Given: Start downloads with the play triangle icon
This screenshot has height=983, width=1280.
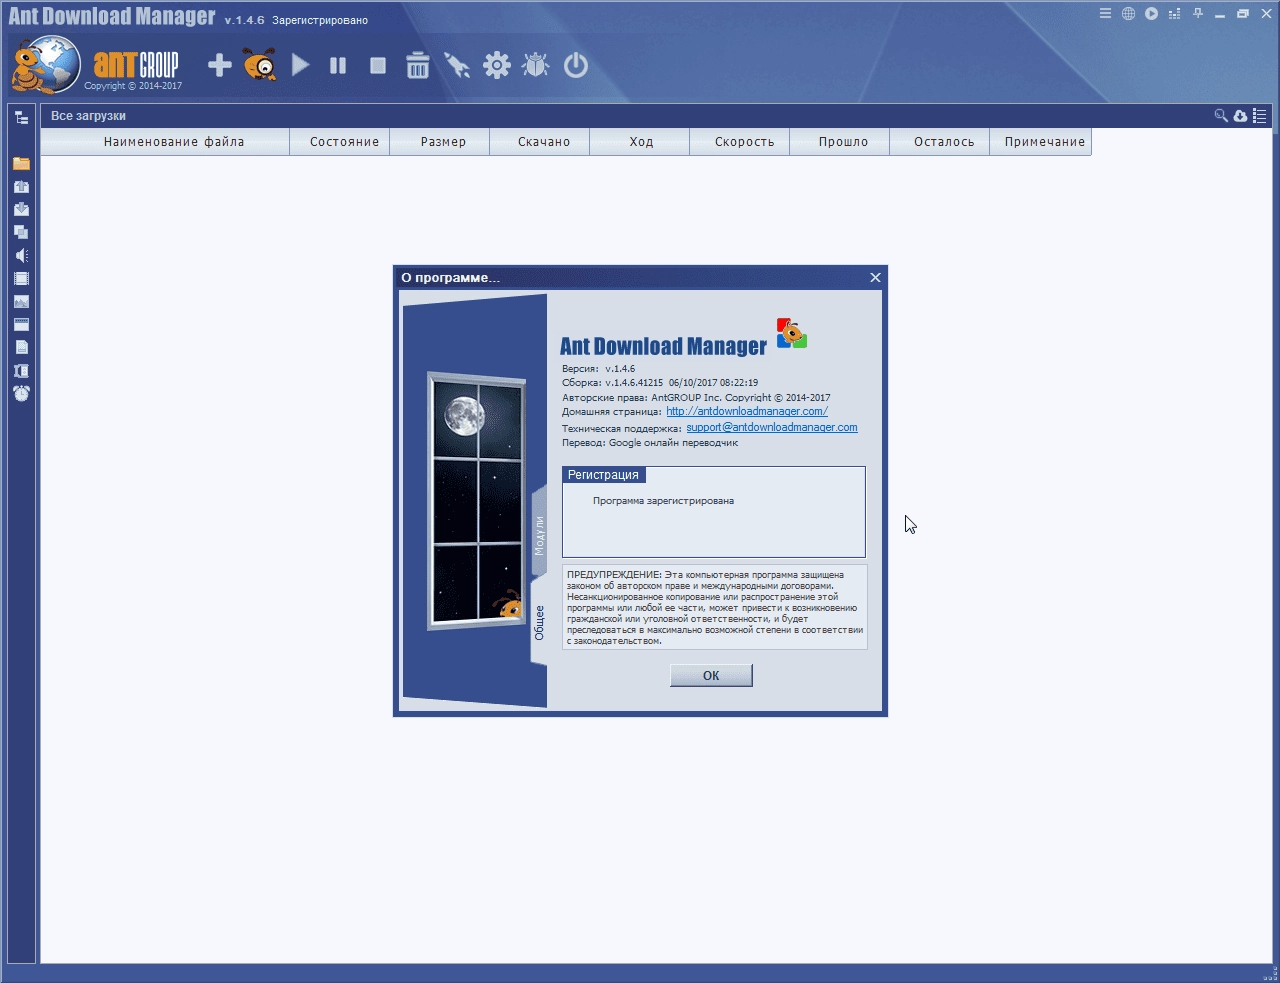Looking at the screenshot, I should (300, 66).
